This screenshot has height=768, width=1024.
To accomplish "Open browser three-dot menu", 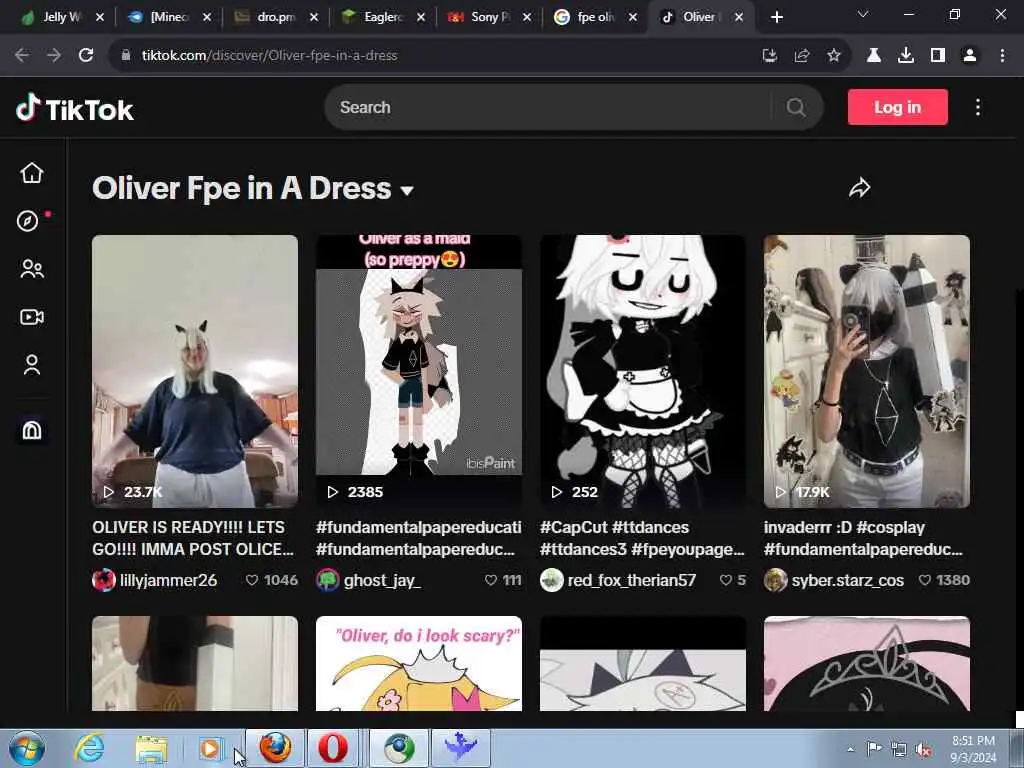I will [x=1002, y=56].
